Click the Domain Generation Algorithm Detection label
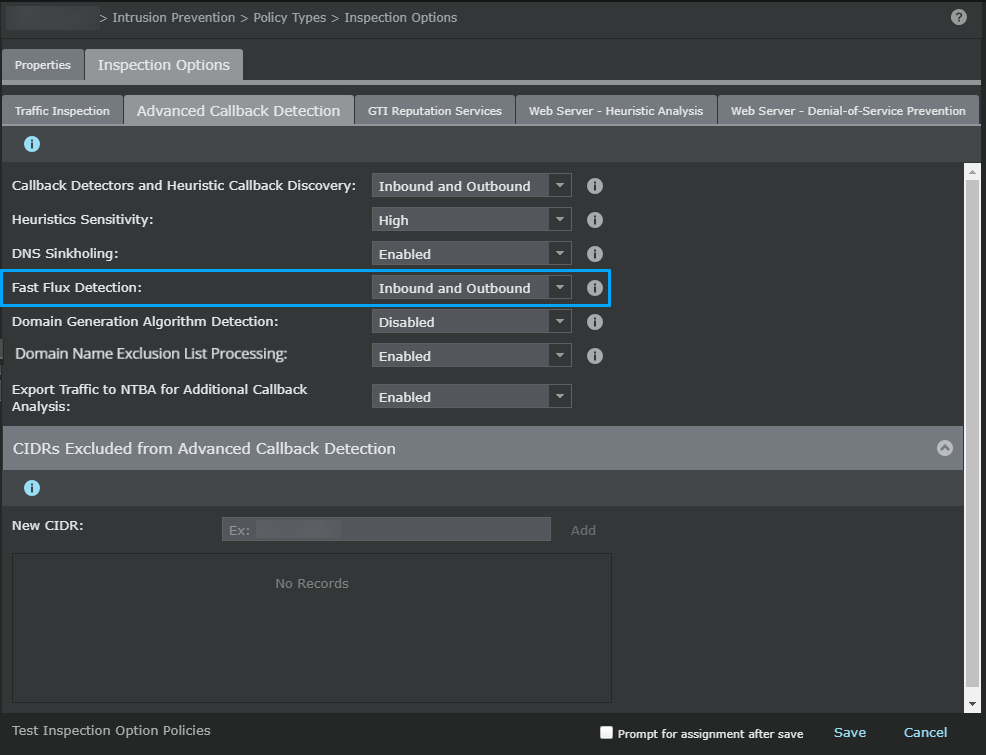The width and height of the screenshot is (986, 755). [x=145, y=321]
